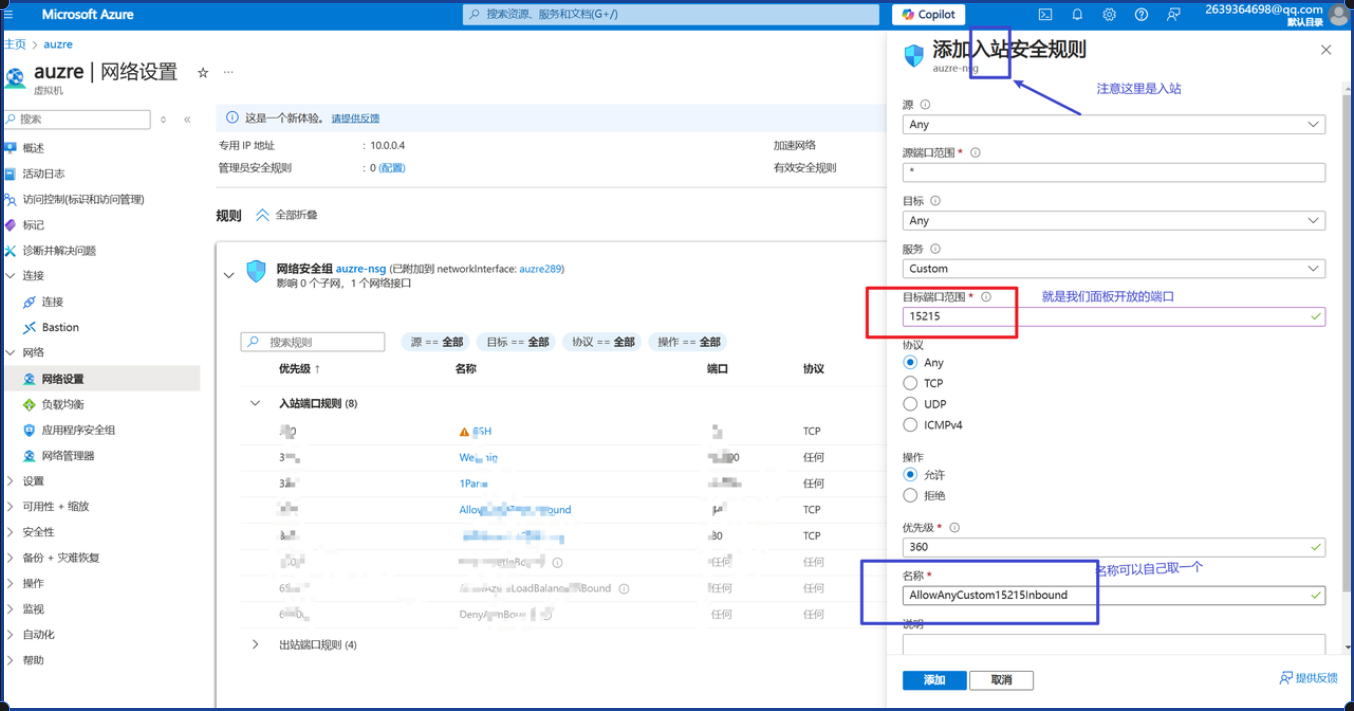Click the 操作 == 全部 filter pill
This screenshot has width=1354, height=711.
[690, 342]
